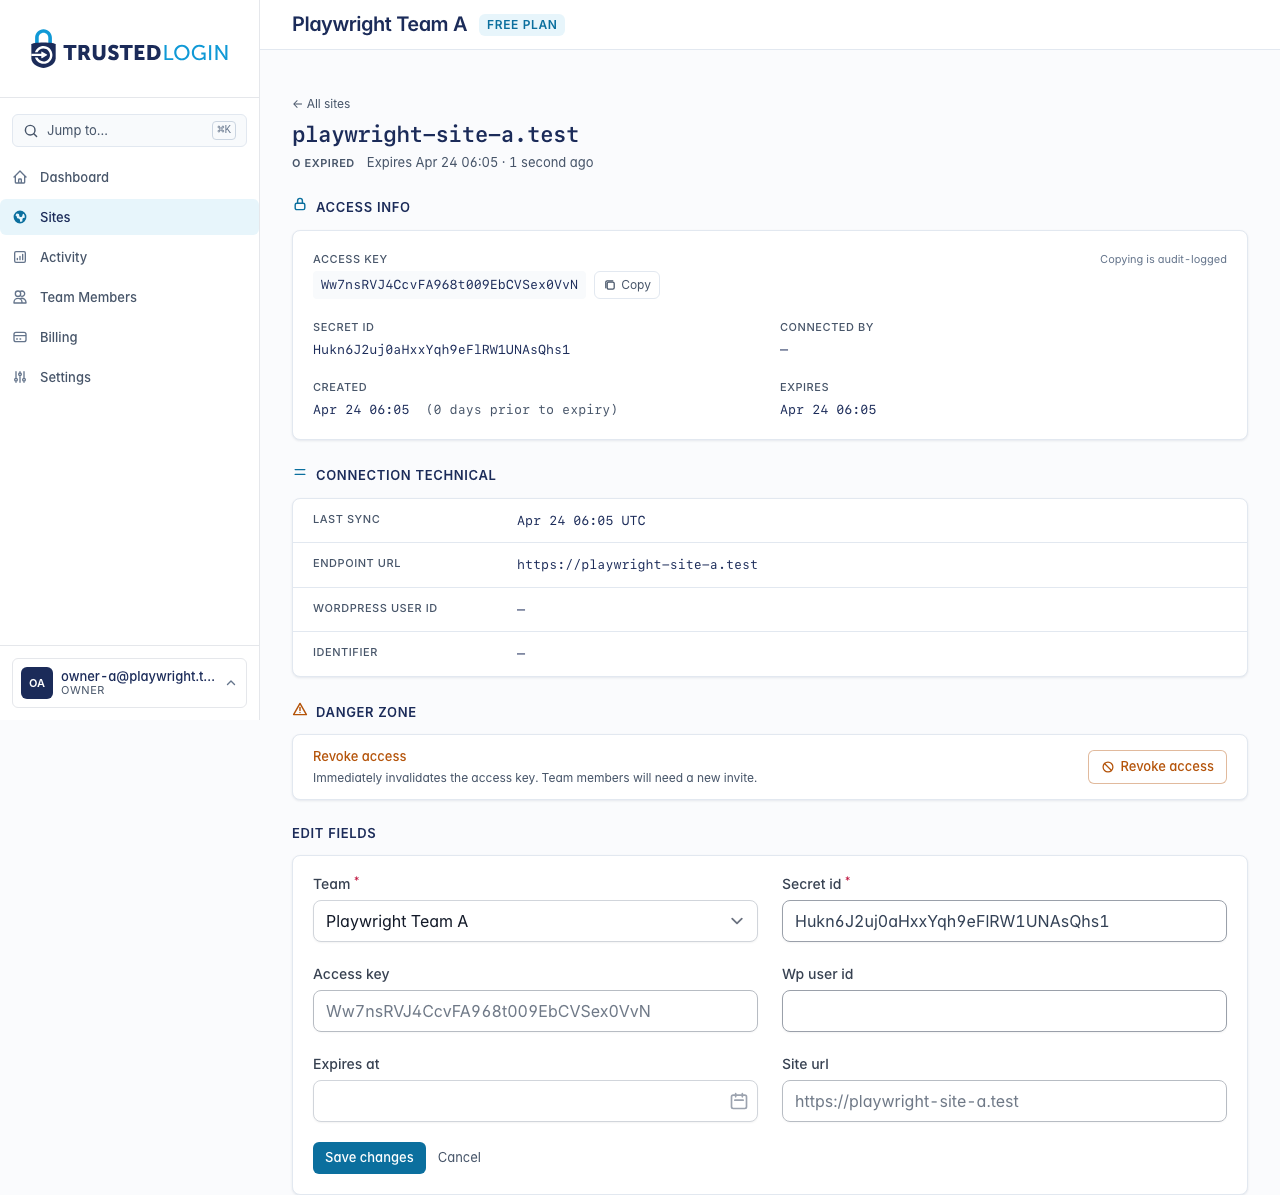Click the FREE PLAN badge
This screenshot has height=1195, width=1280.
(521, 24)
